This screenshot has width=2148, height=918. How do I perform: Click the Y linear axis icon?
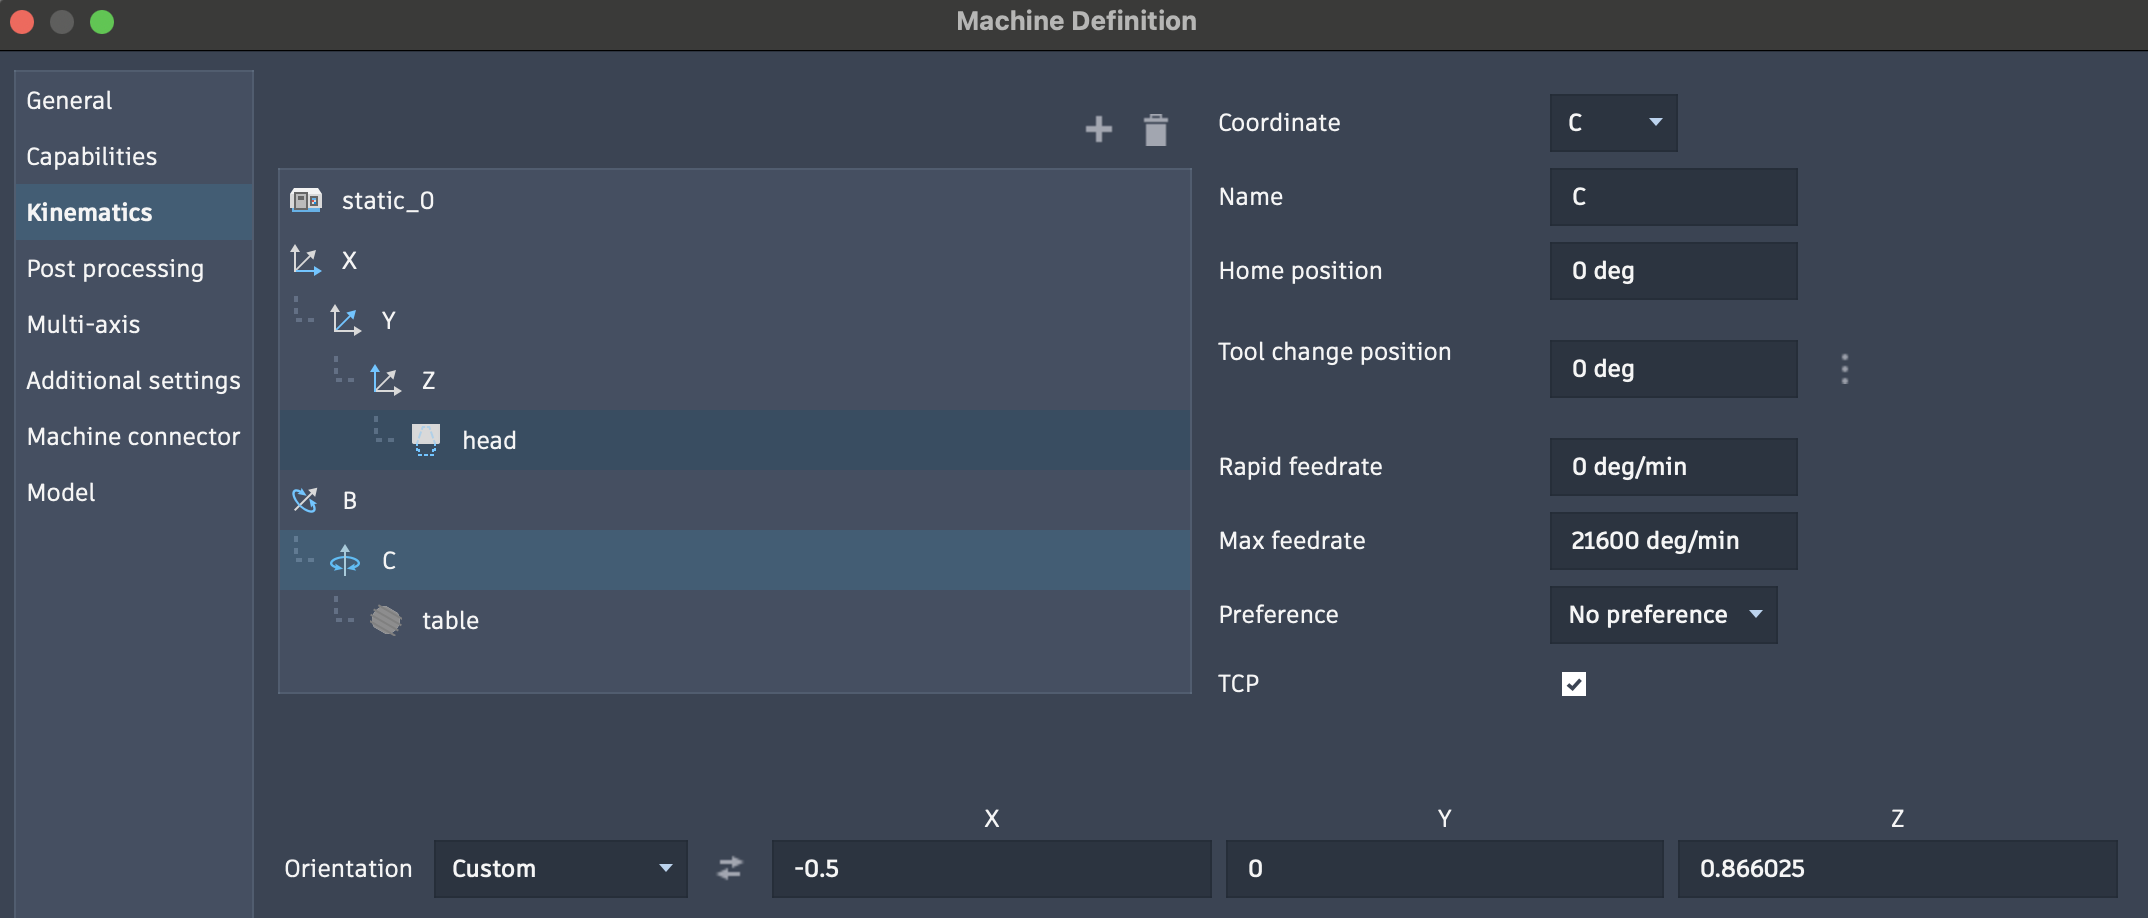tap(345, 320)
